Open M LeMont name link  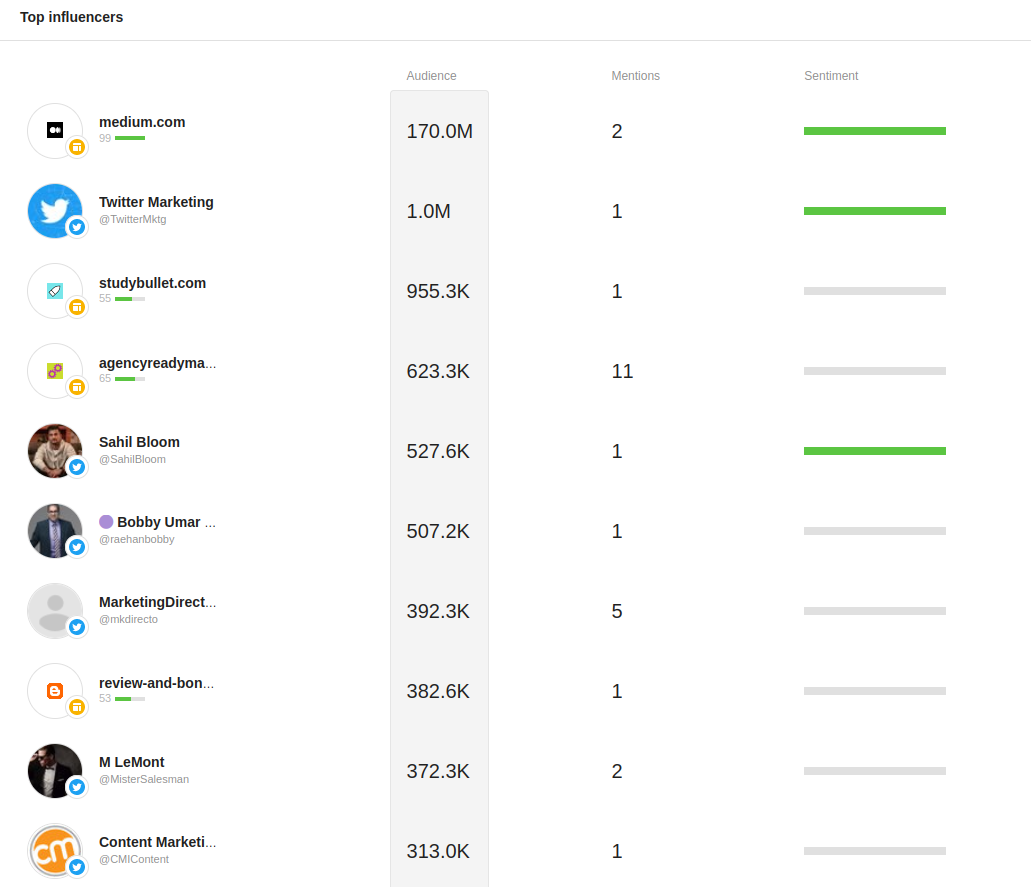click(132, 762)
